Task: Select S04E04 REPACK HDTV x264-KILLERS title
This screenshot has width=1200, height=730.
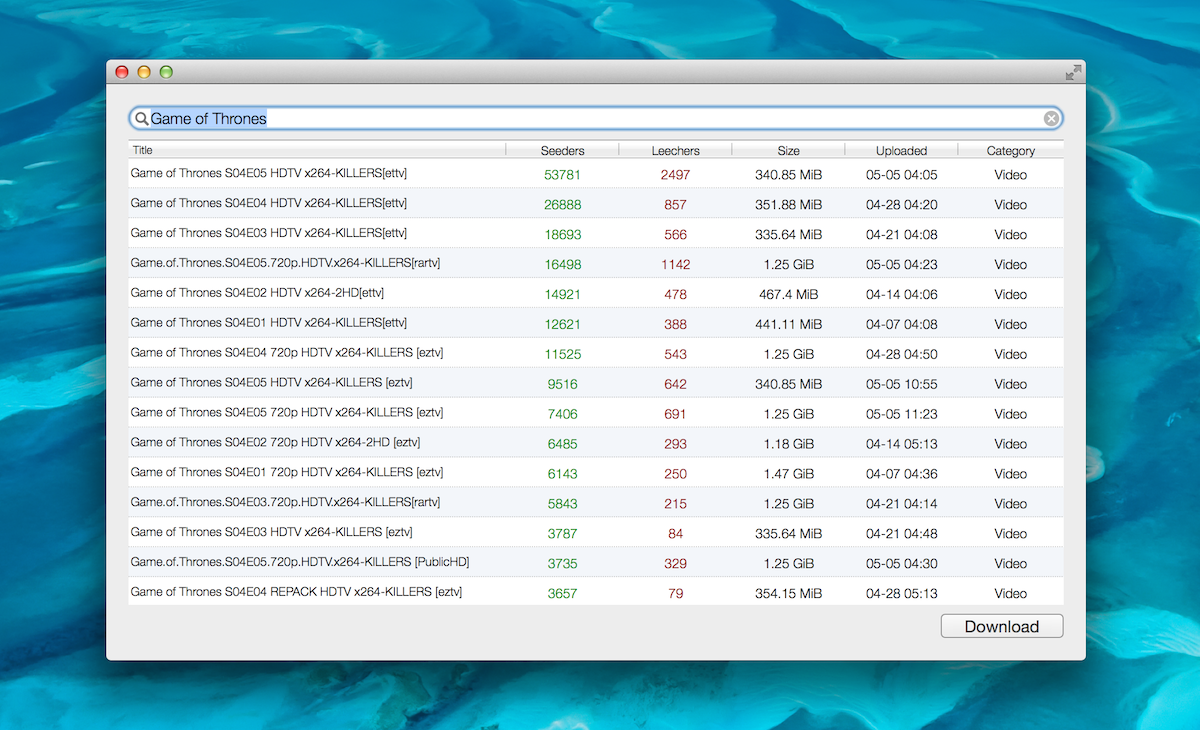Action: click(x=296, y=593)
